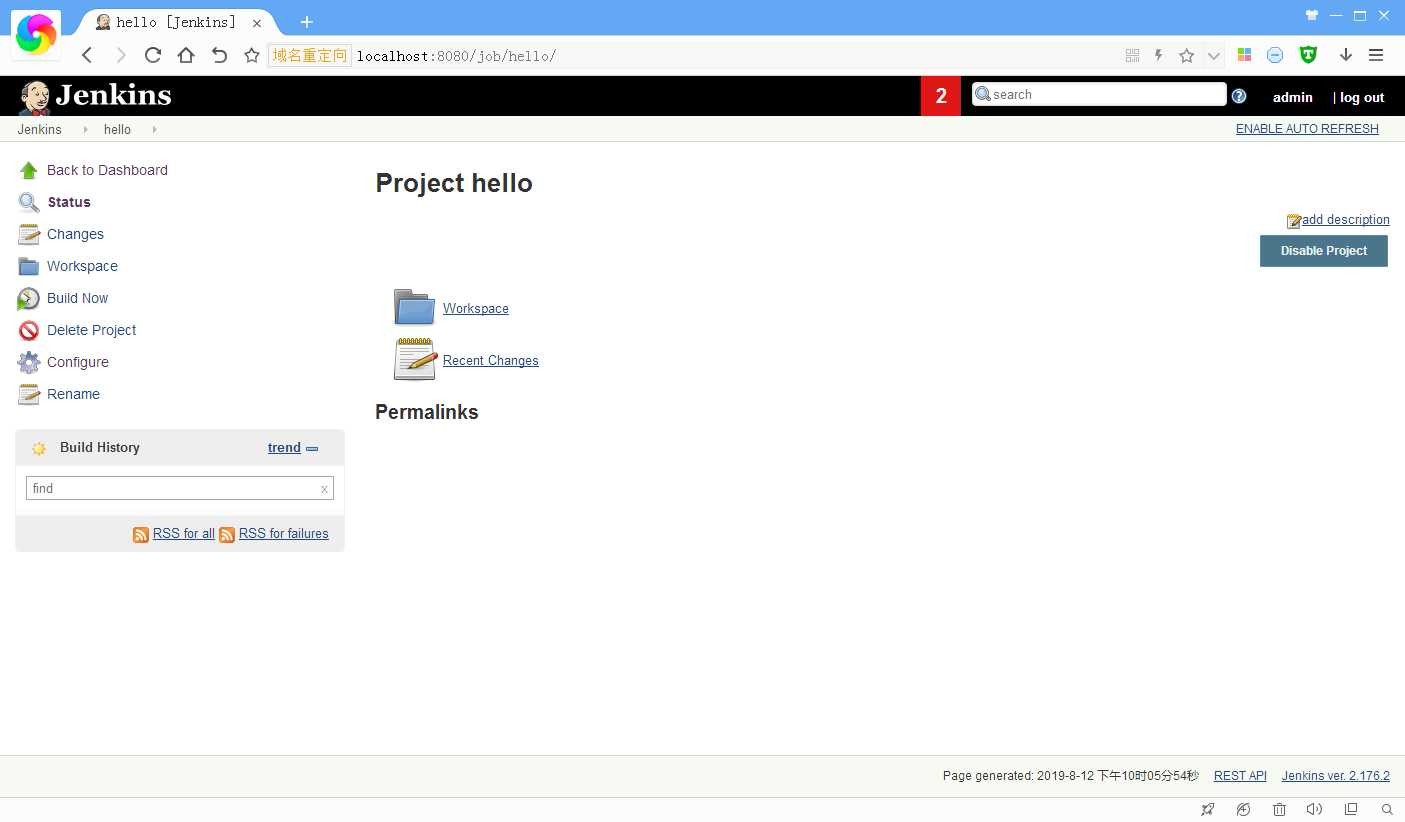Click the red notification badge showing 2
Viewport: 1405px width, 822px height.
pos(941,96)
